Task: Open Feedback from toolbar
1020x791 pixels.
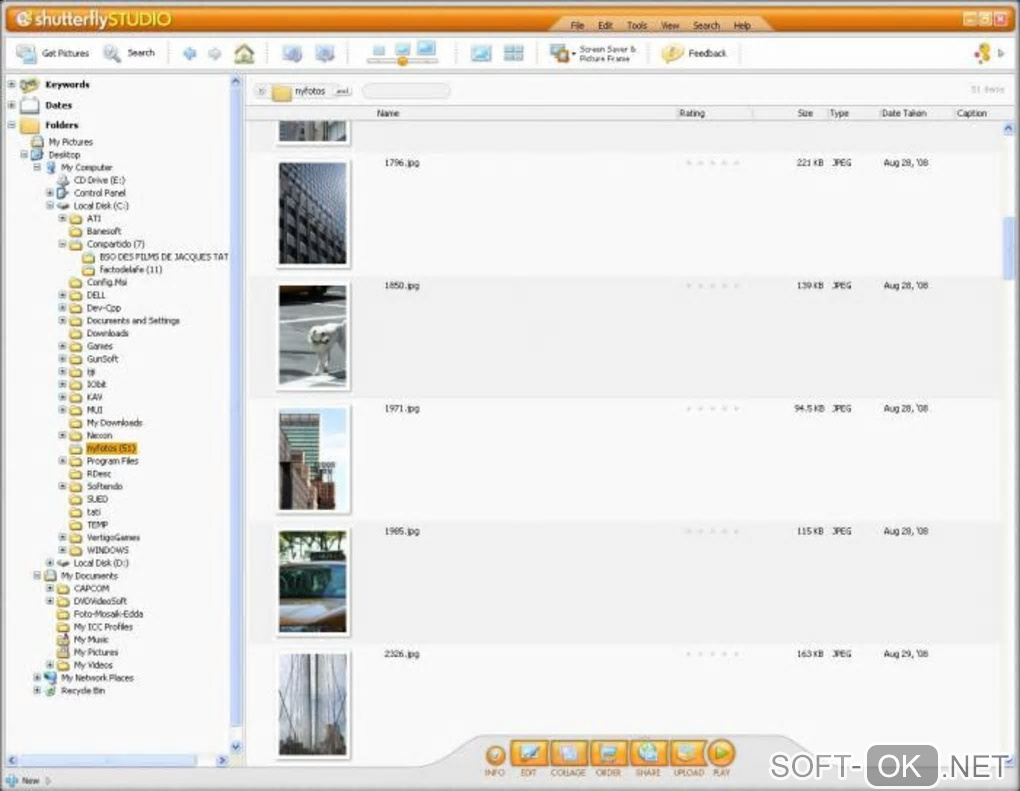Action: tap(694, 53)
